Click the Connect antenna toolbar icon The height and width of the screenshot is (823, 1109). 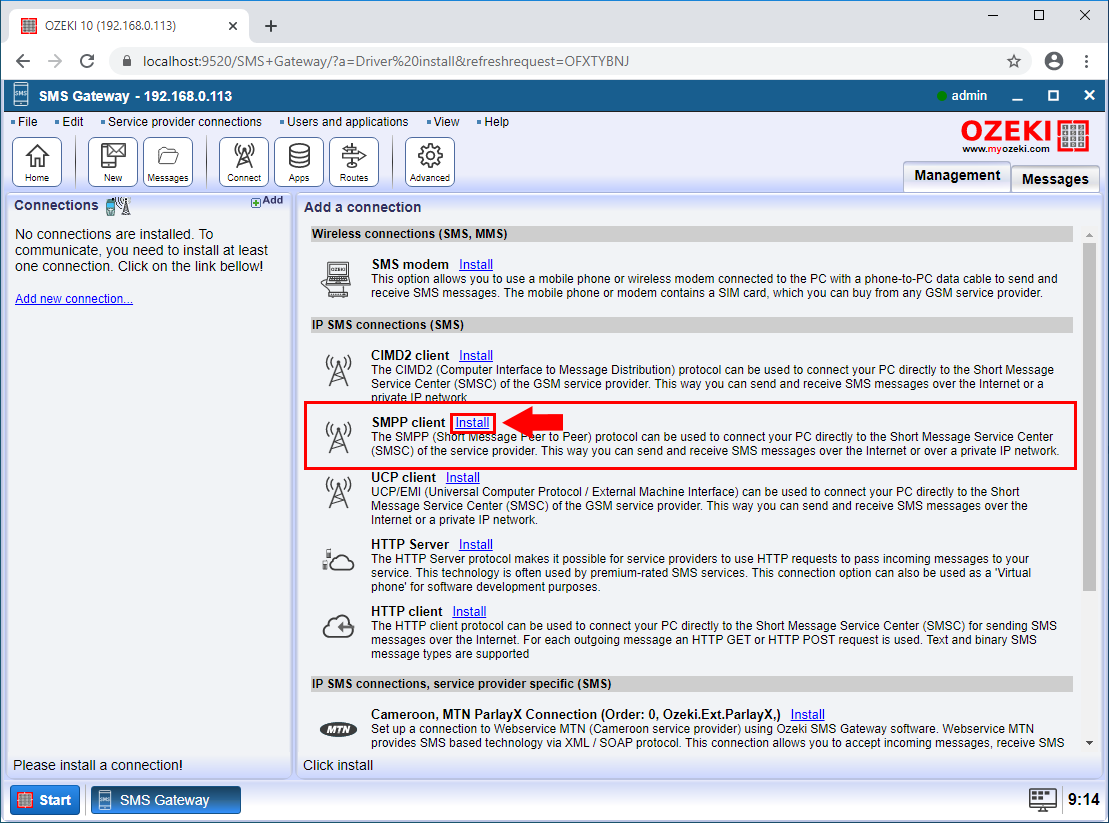coord(244,162)
